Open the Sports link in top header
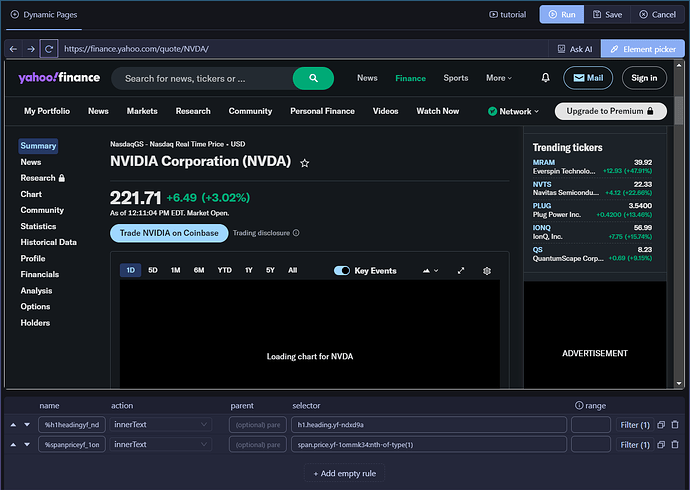The height and width of the screenshot is (490, 690). 456,78
